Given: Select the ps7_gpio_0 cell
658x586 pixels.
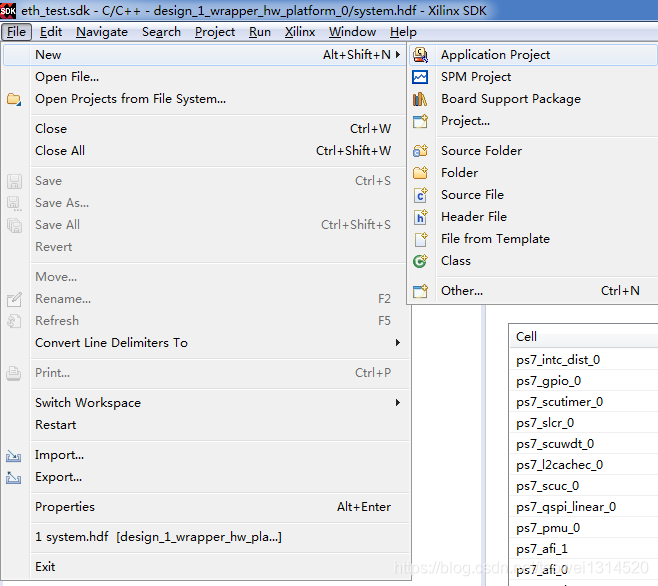Looking at the screenshot, I should click(584, 381).
